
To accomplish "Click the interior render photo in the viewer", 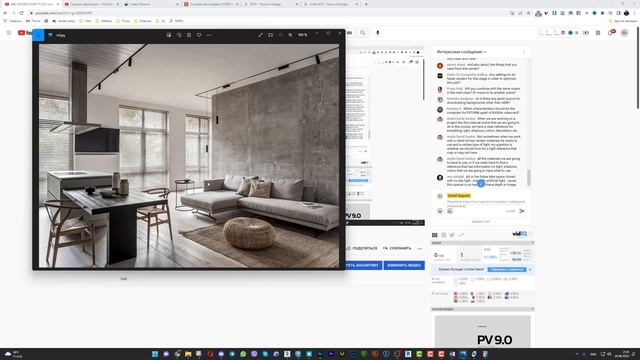I will 189,156.
